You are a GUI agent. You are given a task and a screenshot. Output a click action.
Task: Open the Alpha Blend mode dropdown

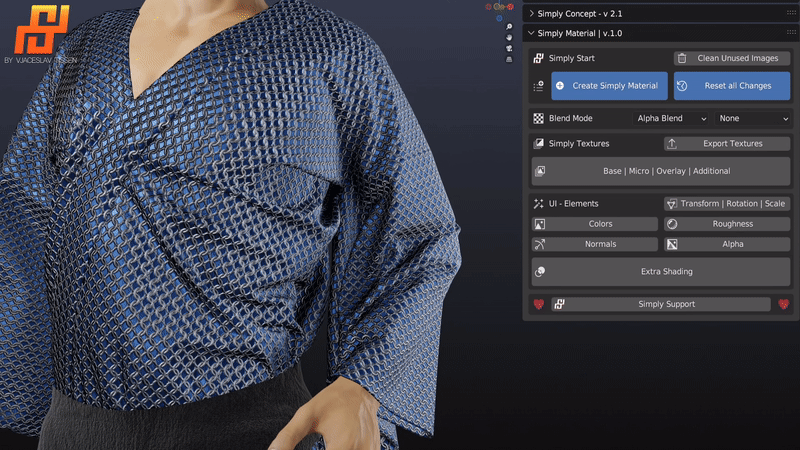pyautogui.click(x=669, y=118)
